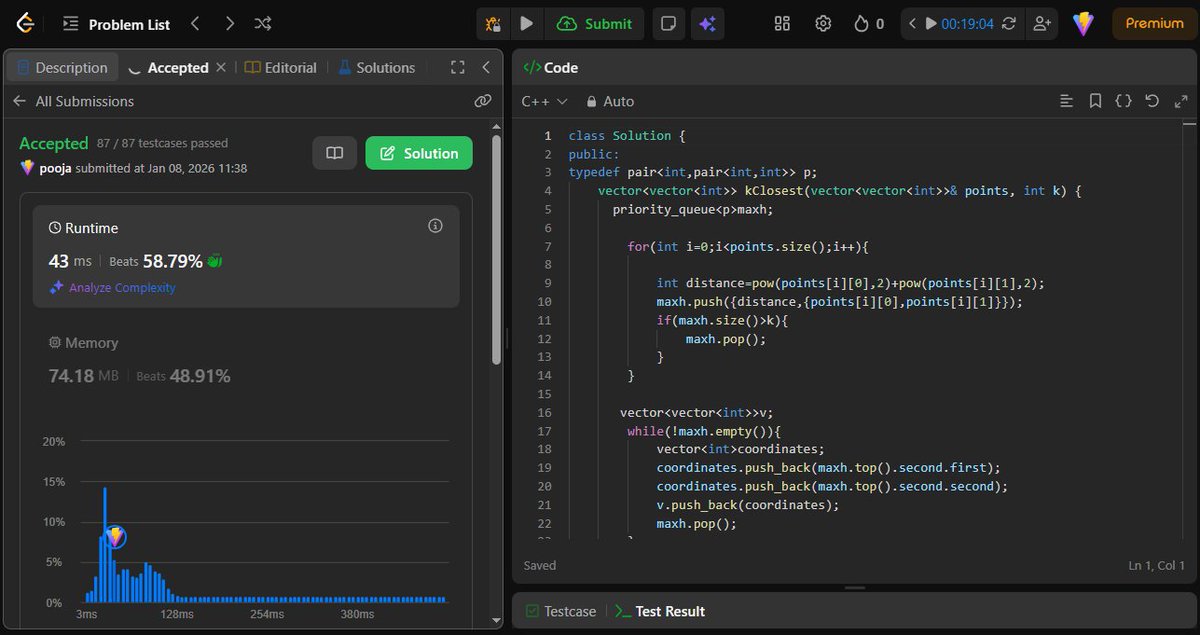Viewport: 1200px width, 635px height.
Task: Open the profile avatar menu
Action: [1084, 24]
